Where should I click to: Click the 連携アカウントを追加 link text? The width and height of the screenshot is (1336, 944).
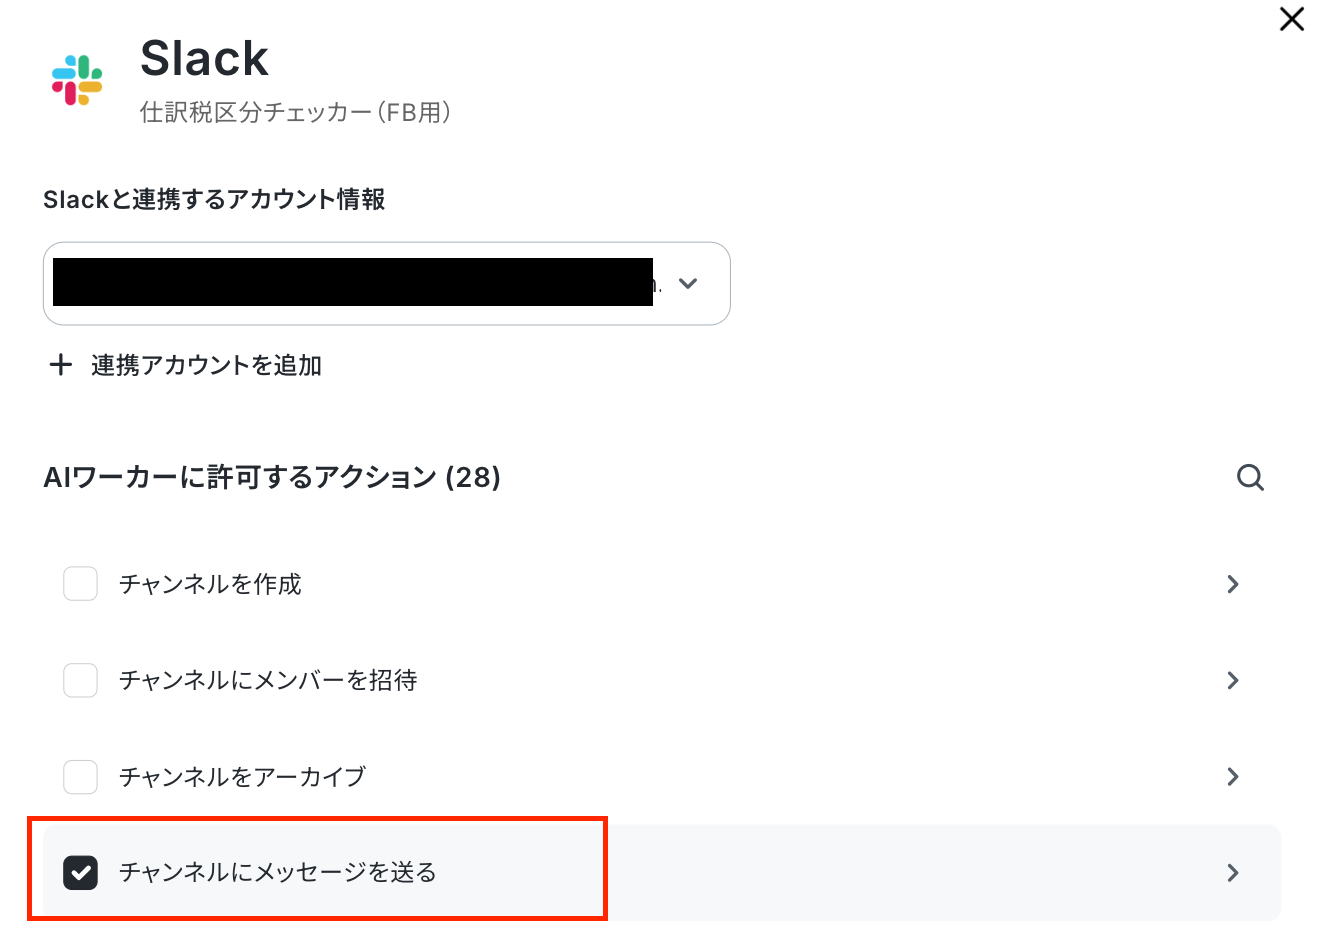tap(206, 365)
